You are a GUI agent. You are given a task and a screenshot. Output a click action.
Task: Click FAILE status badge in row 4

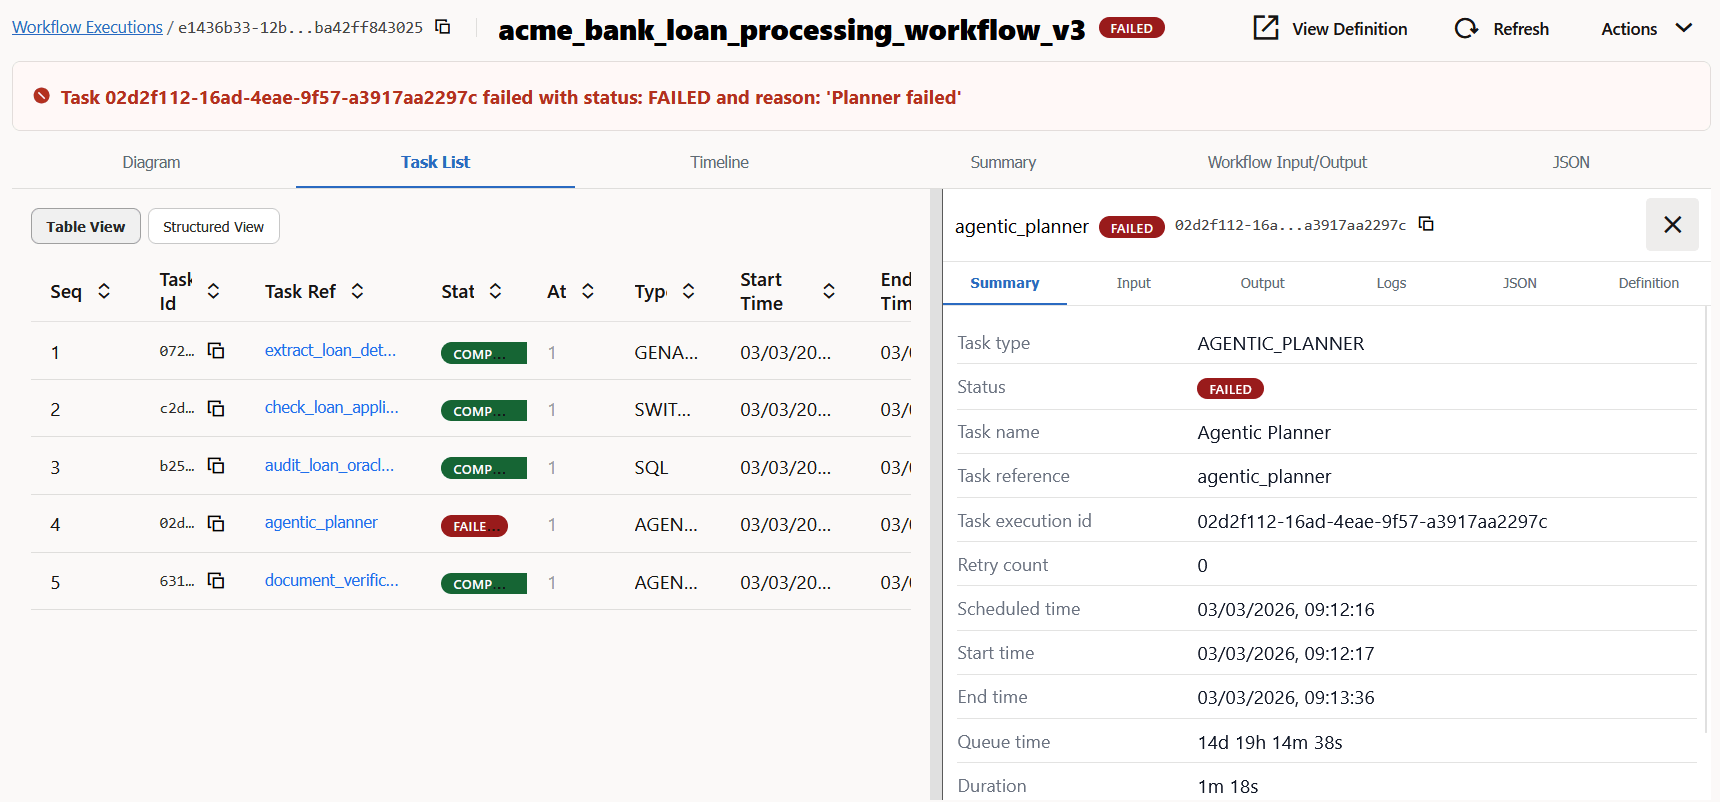474,526
